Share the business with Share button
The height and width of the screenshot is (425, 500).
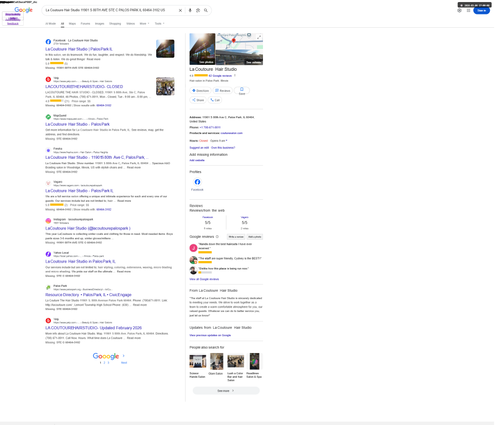198,100
